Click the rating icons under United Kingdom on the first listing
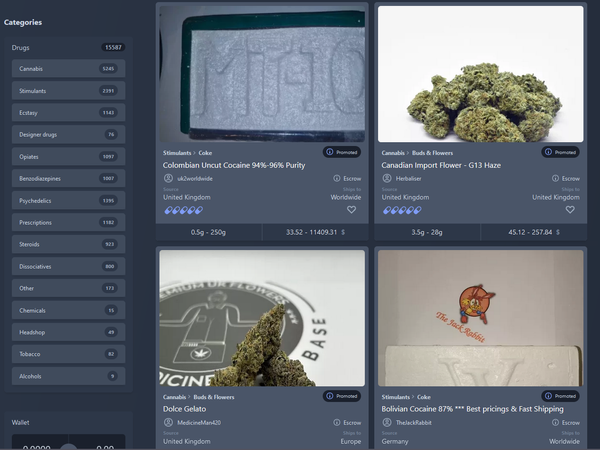The height and width of the screenshot is (450, 600). tap(184, 210)
